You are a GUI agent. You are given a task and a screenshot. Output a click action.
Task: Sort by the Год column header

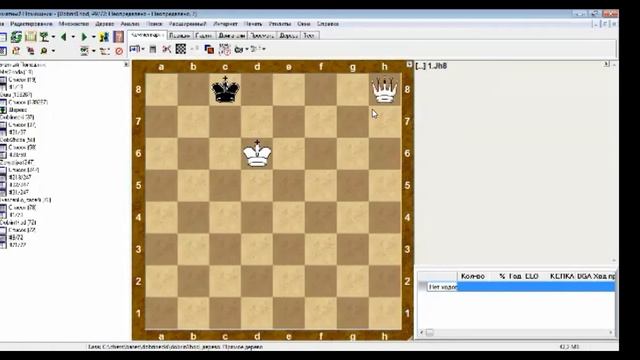click(x=515, y=276)
